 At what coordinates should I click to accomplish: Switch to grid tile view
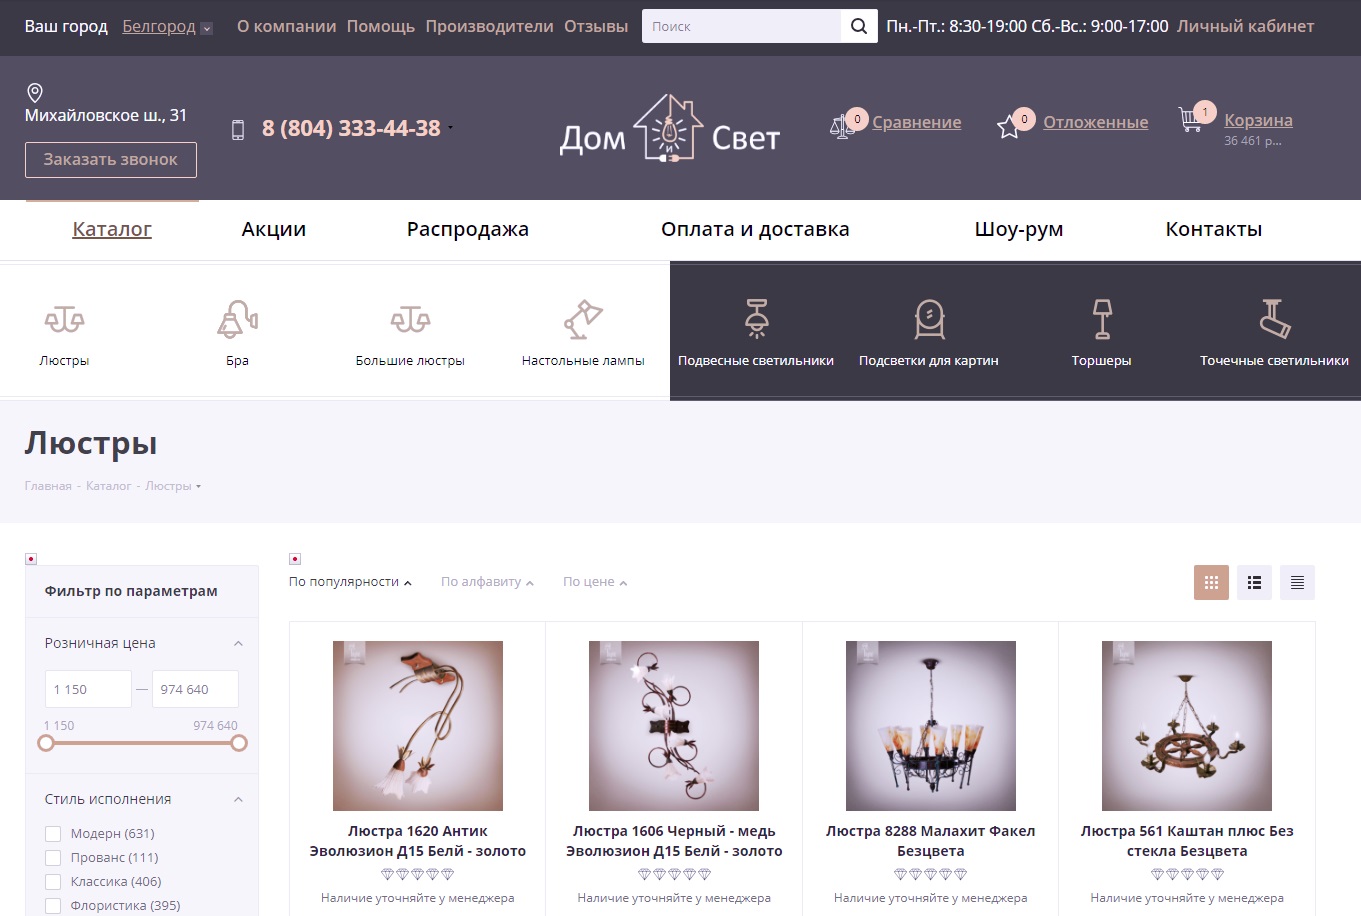pos(1211,583)
